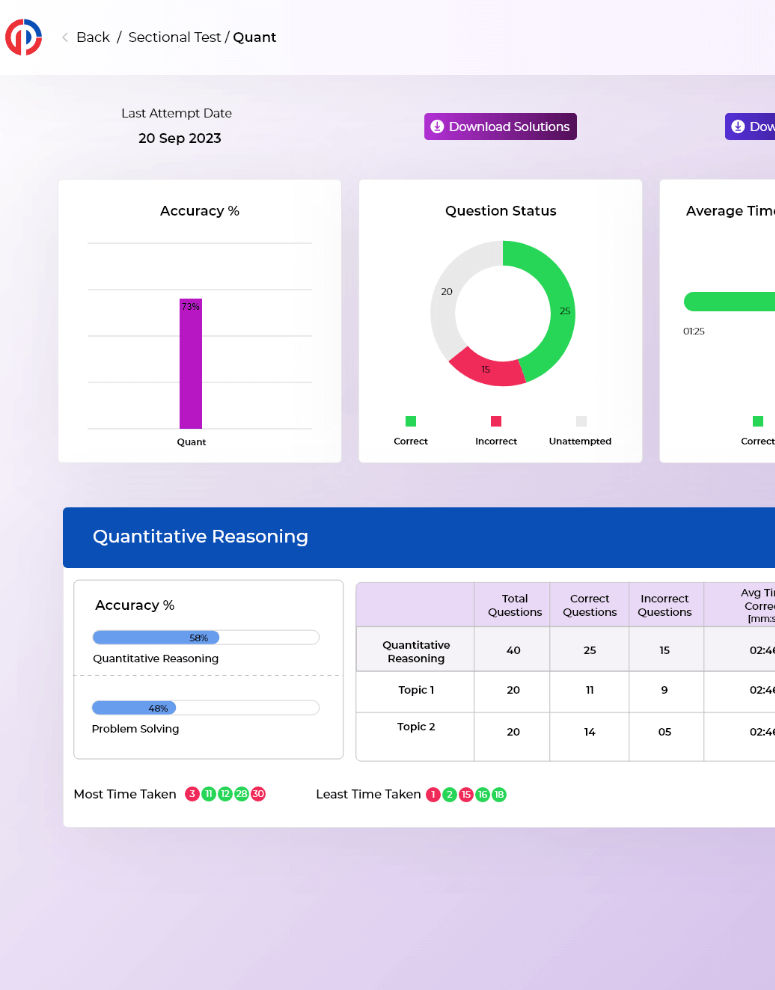Click question 15 badge under Least Time Taken
The height and width of the screenshot is (990, 775).
466,794
